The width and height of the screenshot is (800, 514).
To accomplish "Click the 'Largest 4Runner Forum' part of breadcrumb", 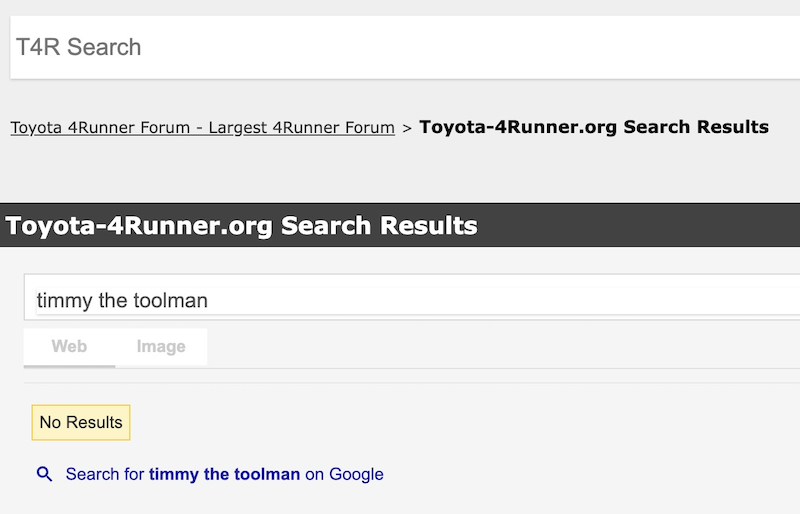I will [x=302, y=127].
